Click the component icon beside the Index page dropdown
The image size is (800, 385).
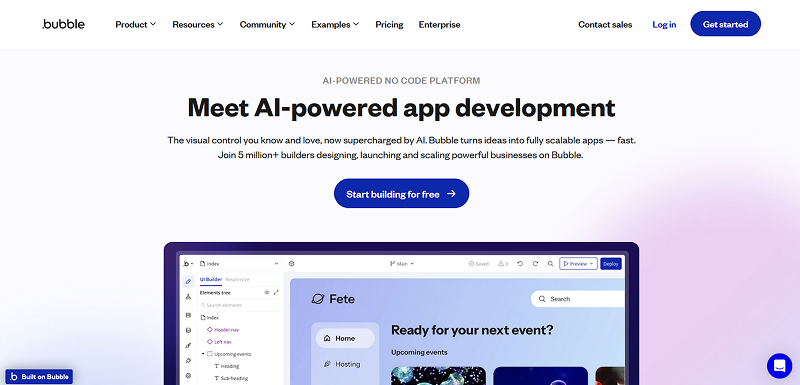click(x=291, y=264)
